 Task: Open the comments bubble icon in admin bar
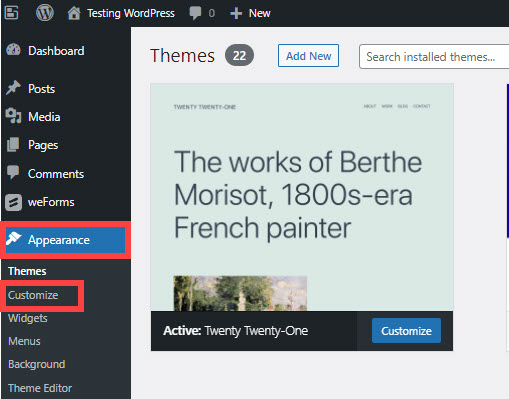click(x=195, y=13)
